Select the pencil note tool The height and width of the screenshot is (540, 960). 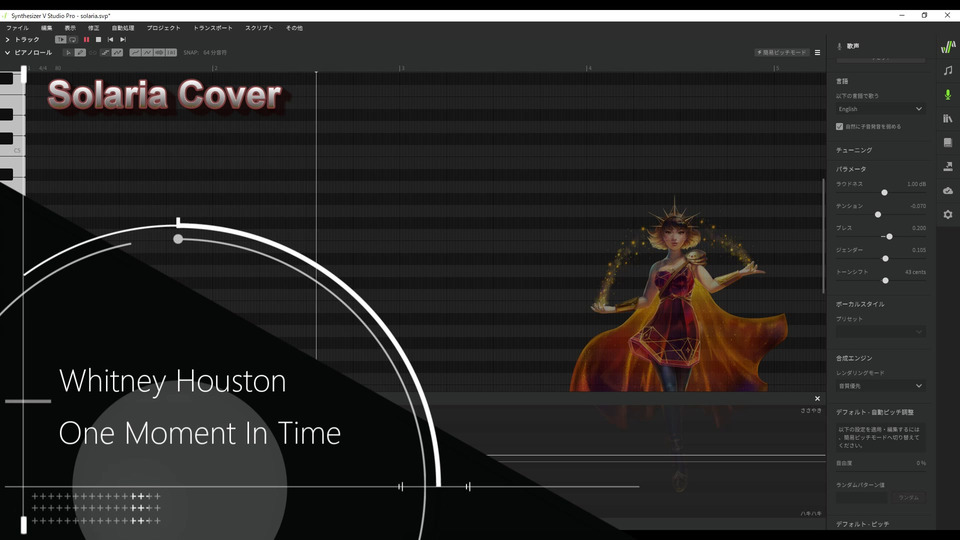(80, 53)
